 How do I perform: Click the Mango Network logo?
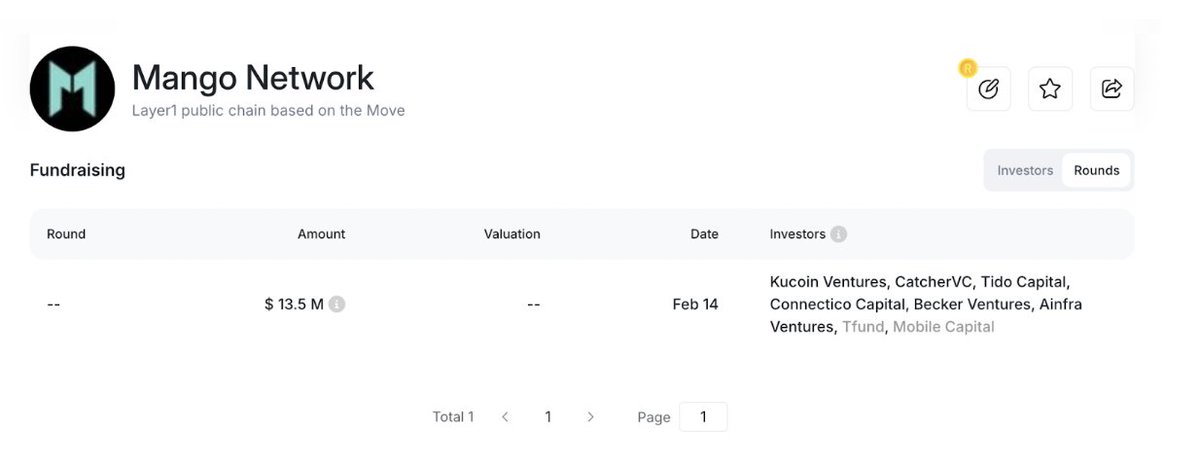(x=72, y=89)
